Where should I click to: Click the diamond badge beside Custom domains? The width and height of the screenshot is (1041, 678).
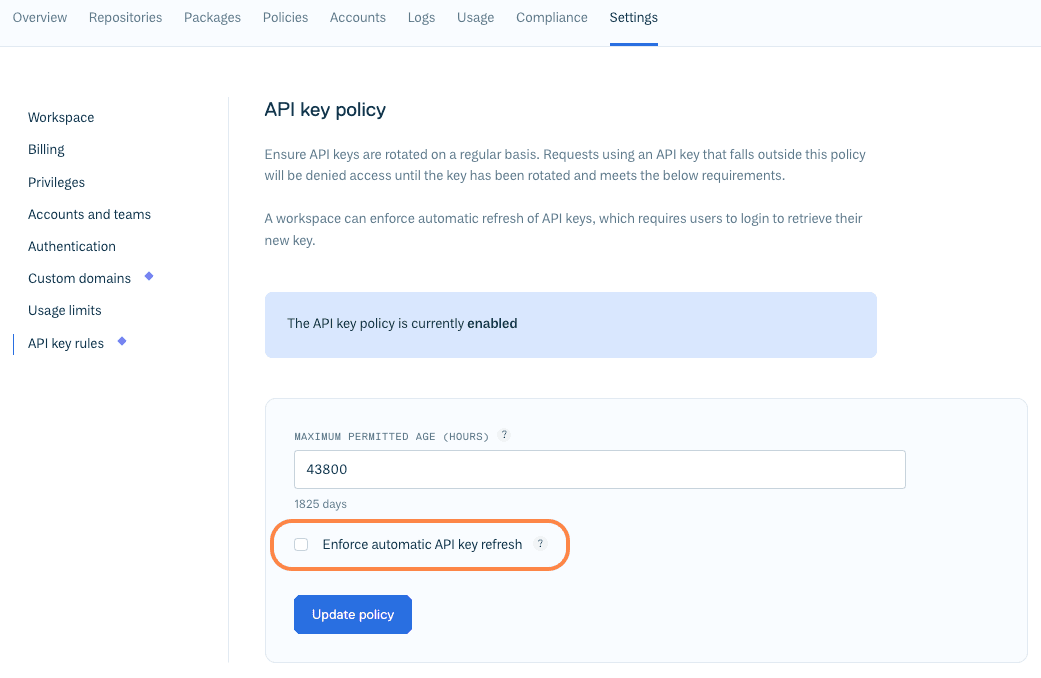149,276
